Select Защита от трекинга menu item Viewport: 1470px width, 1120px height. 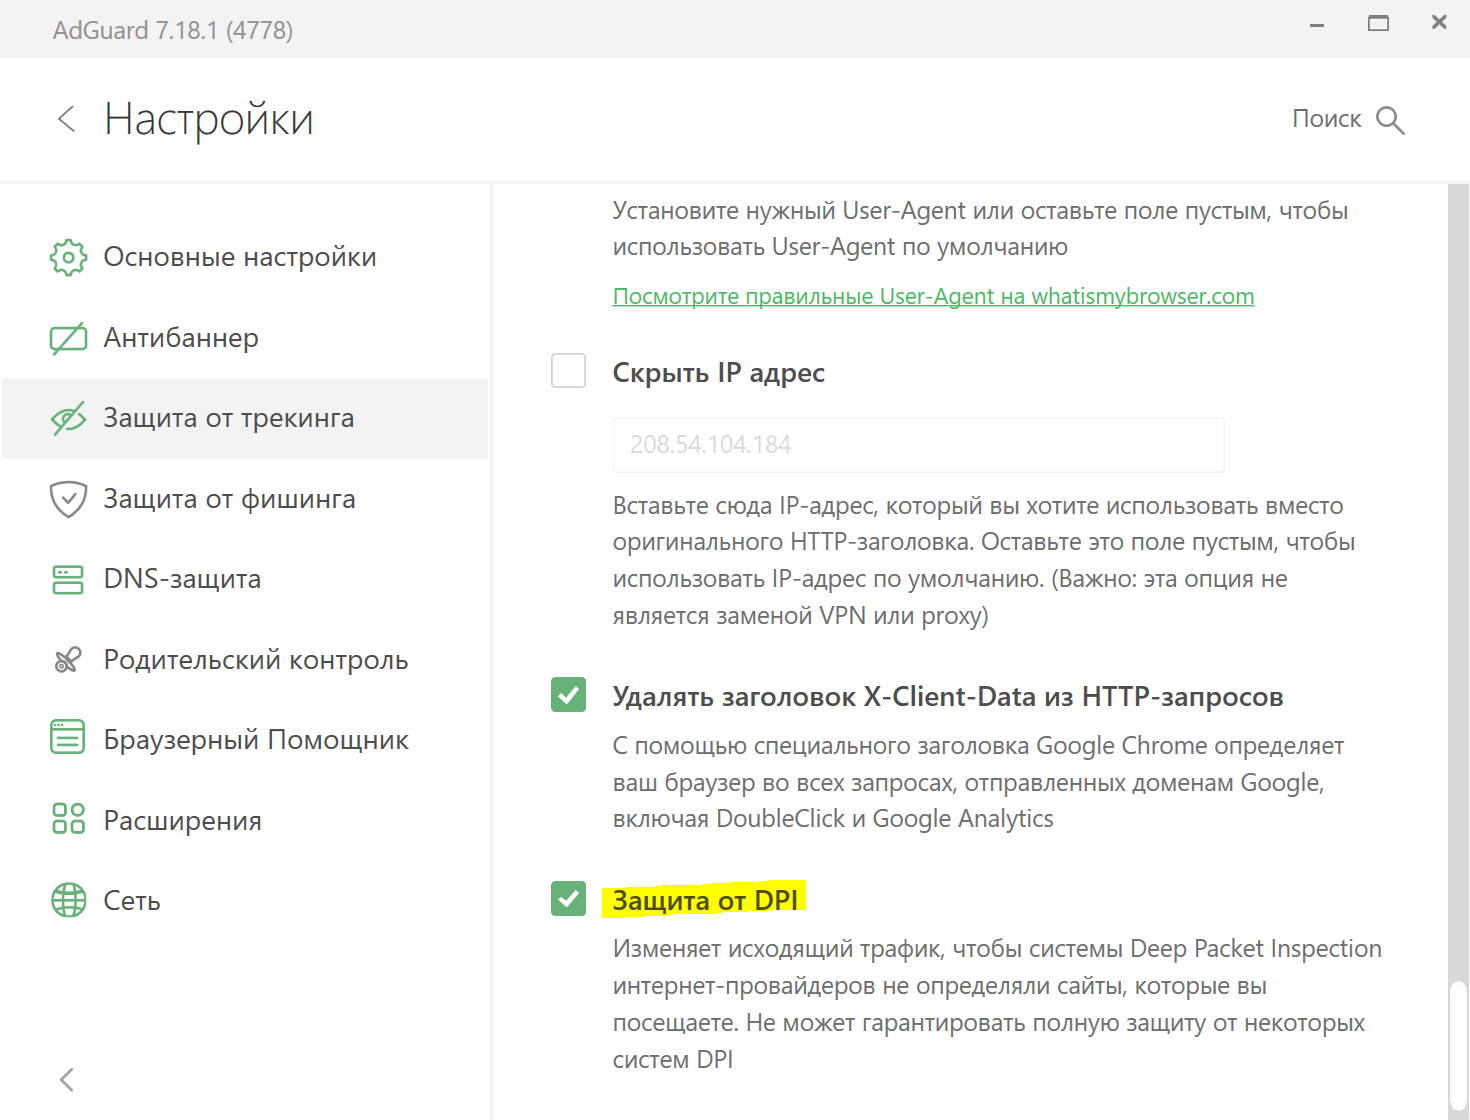[245, 418]
